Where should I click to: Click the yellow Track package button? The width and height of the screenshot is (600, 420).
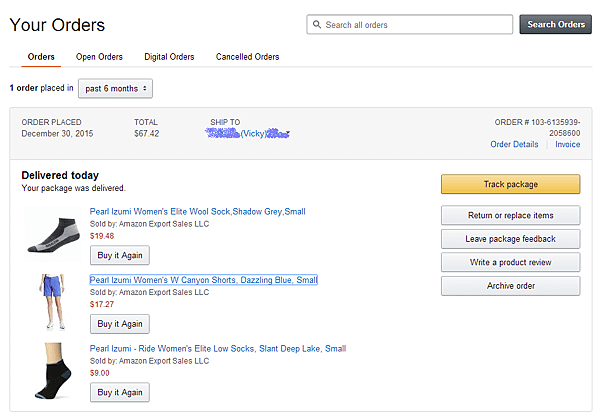tap(510, 184)
